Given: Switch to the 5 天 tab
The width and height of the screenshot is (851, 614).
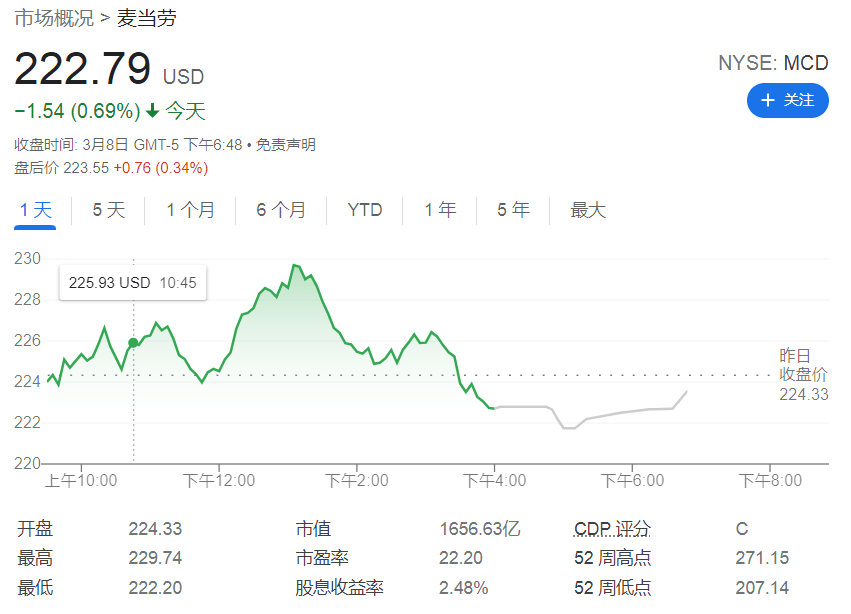Looking at the screenshot, I should pos(109,210).
